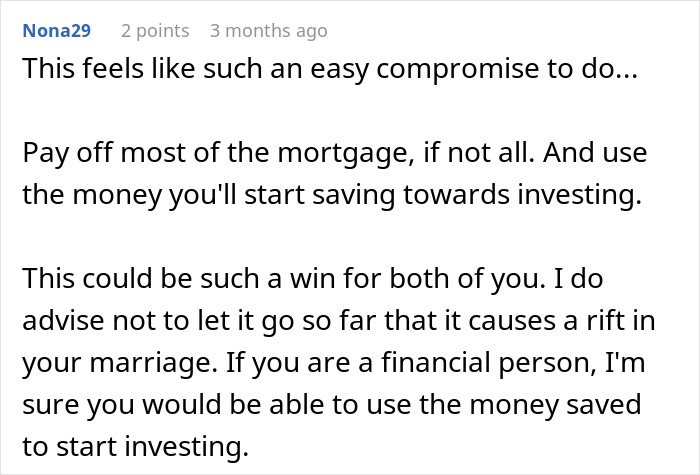The width and height of the screenshot is (700, 475).
Task: Open the Nona29 user profile link
Action: coord(55,31)
